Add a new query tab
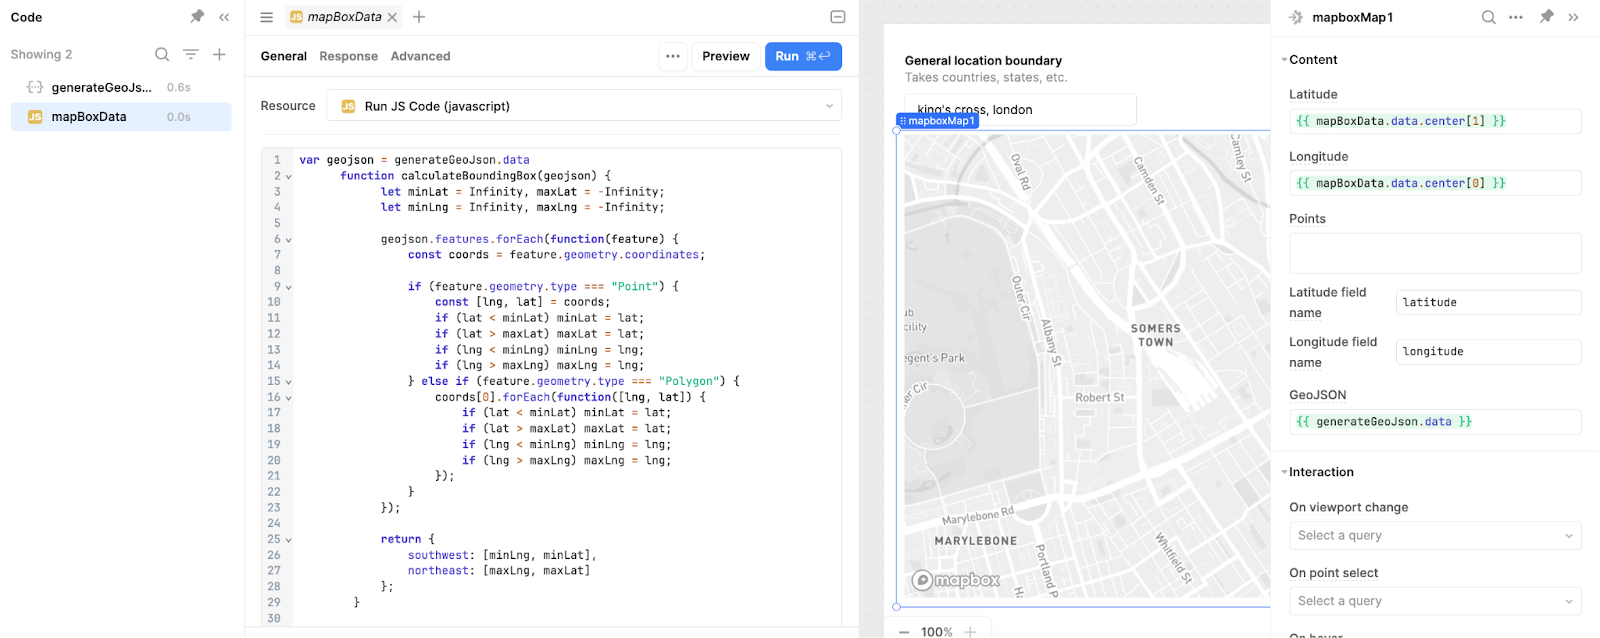Screen dimensions: 1600x638 click(x=419, y=17)
